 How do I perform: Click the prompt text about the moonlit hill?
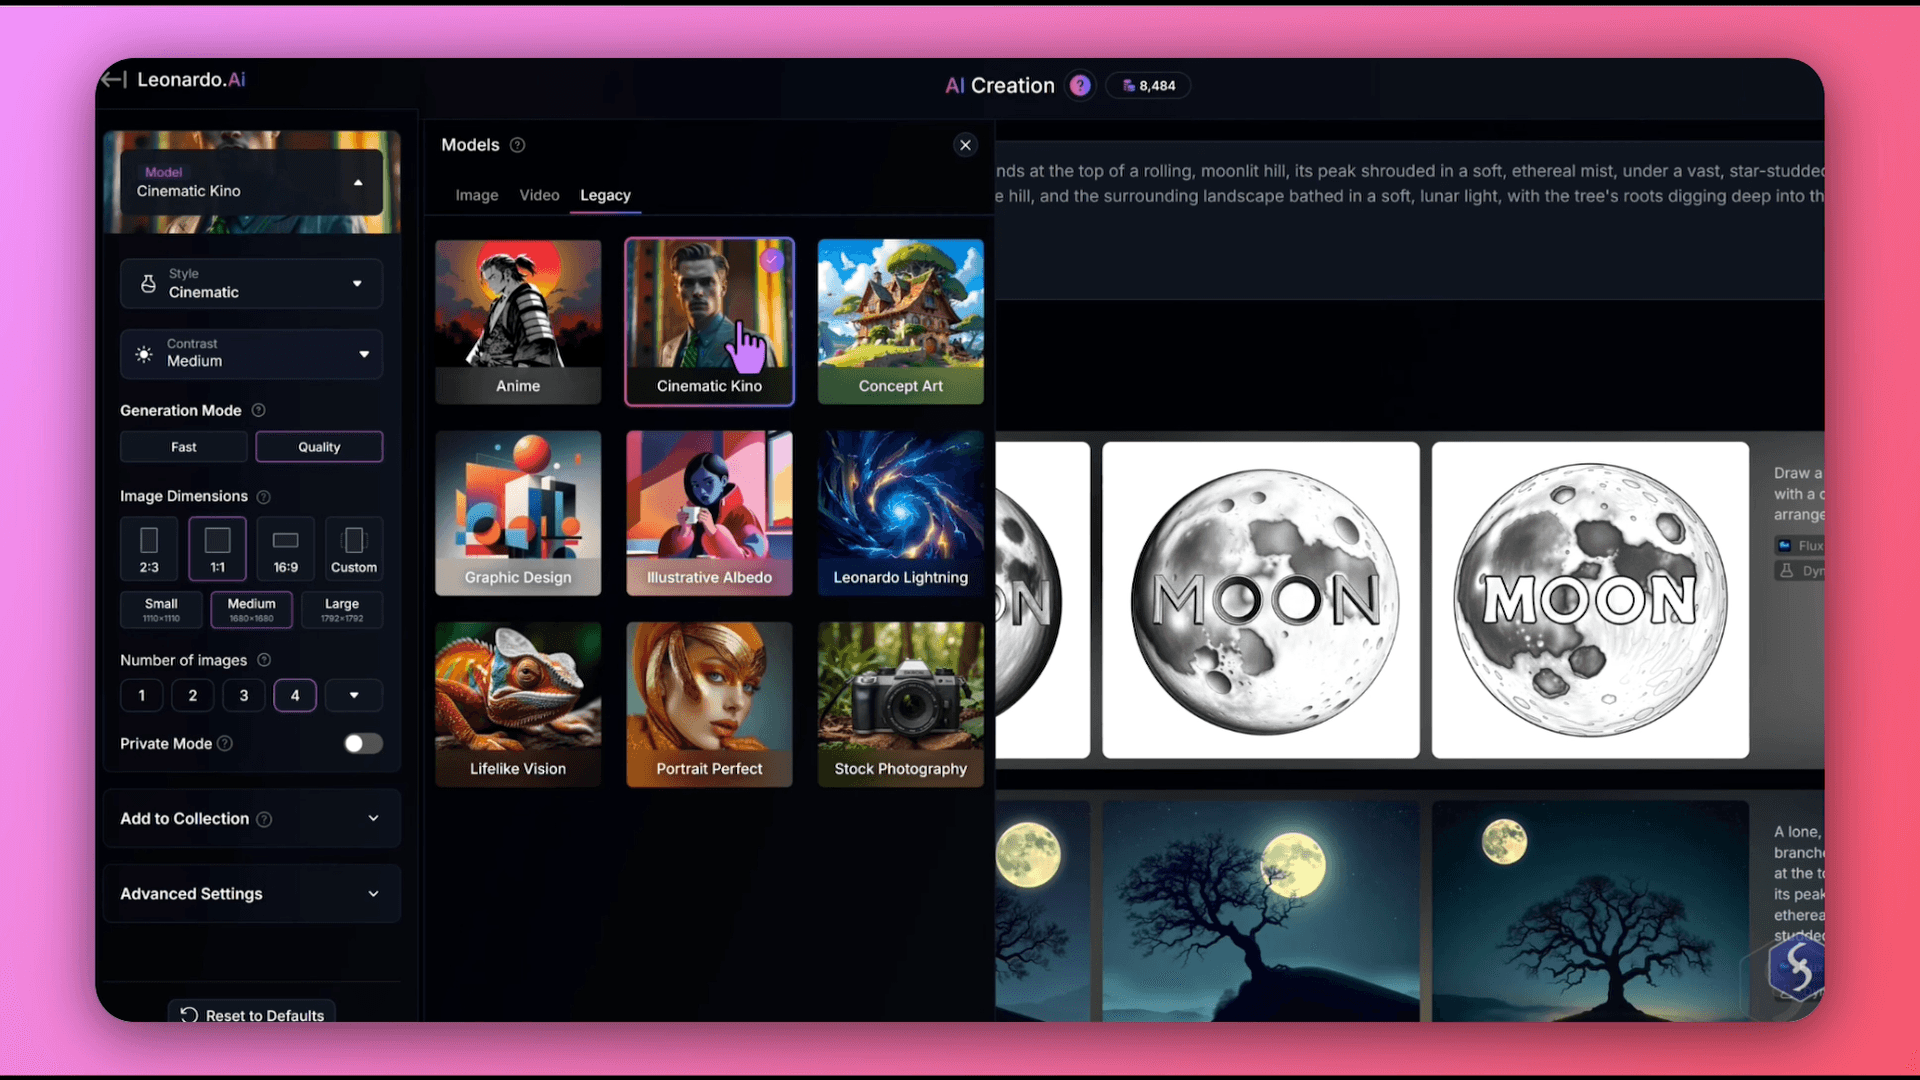pyautogui.click(x=1410, y=184)
